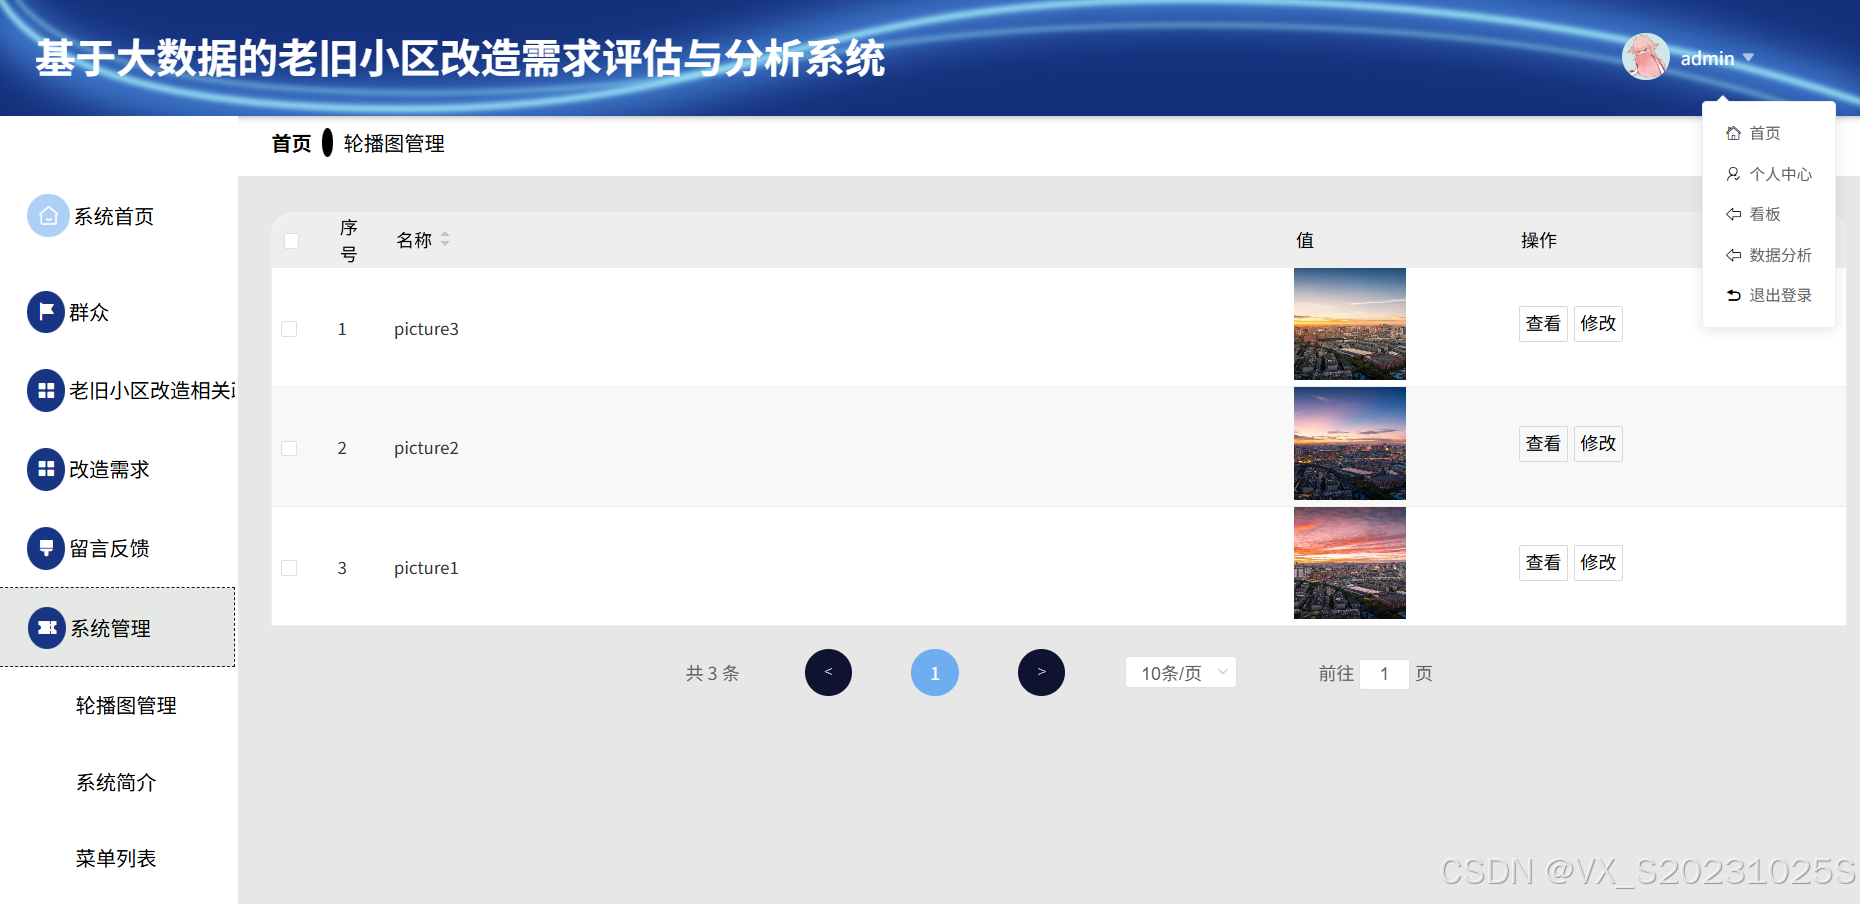Toggle the select-all checkbox in table header
Viewport: 1860px width, 904px height.
pyautogui.click(x=292, y=241)
